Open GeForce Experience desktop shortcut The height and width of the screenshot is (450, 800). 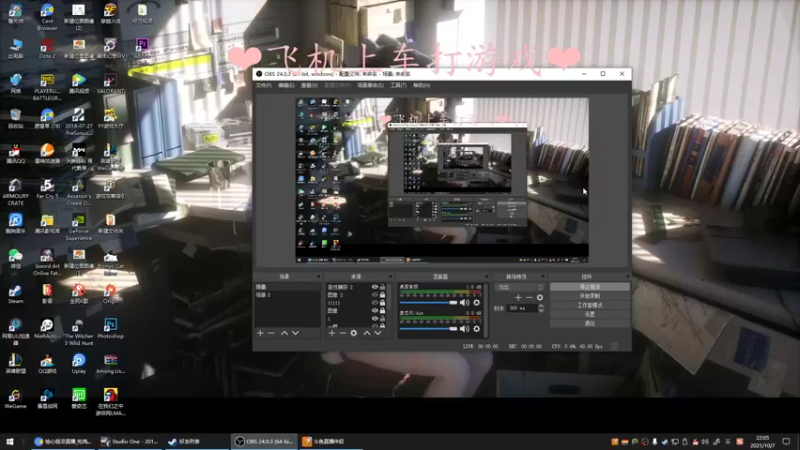[x=79, y=227]
